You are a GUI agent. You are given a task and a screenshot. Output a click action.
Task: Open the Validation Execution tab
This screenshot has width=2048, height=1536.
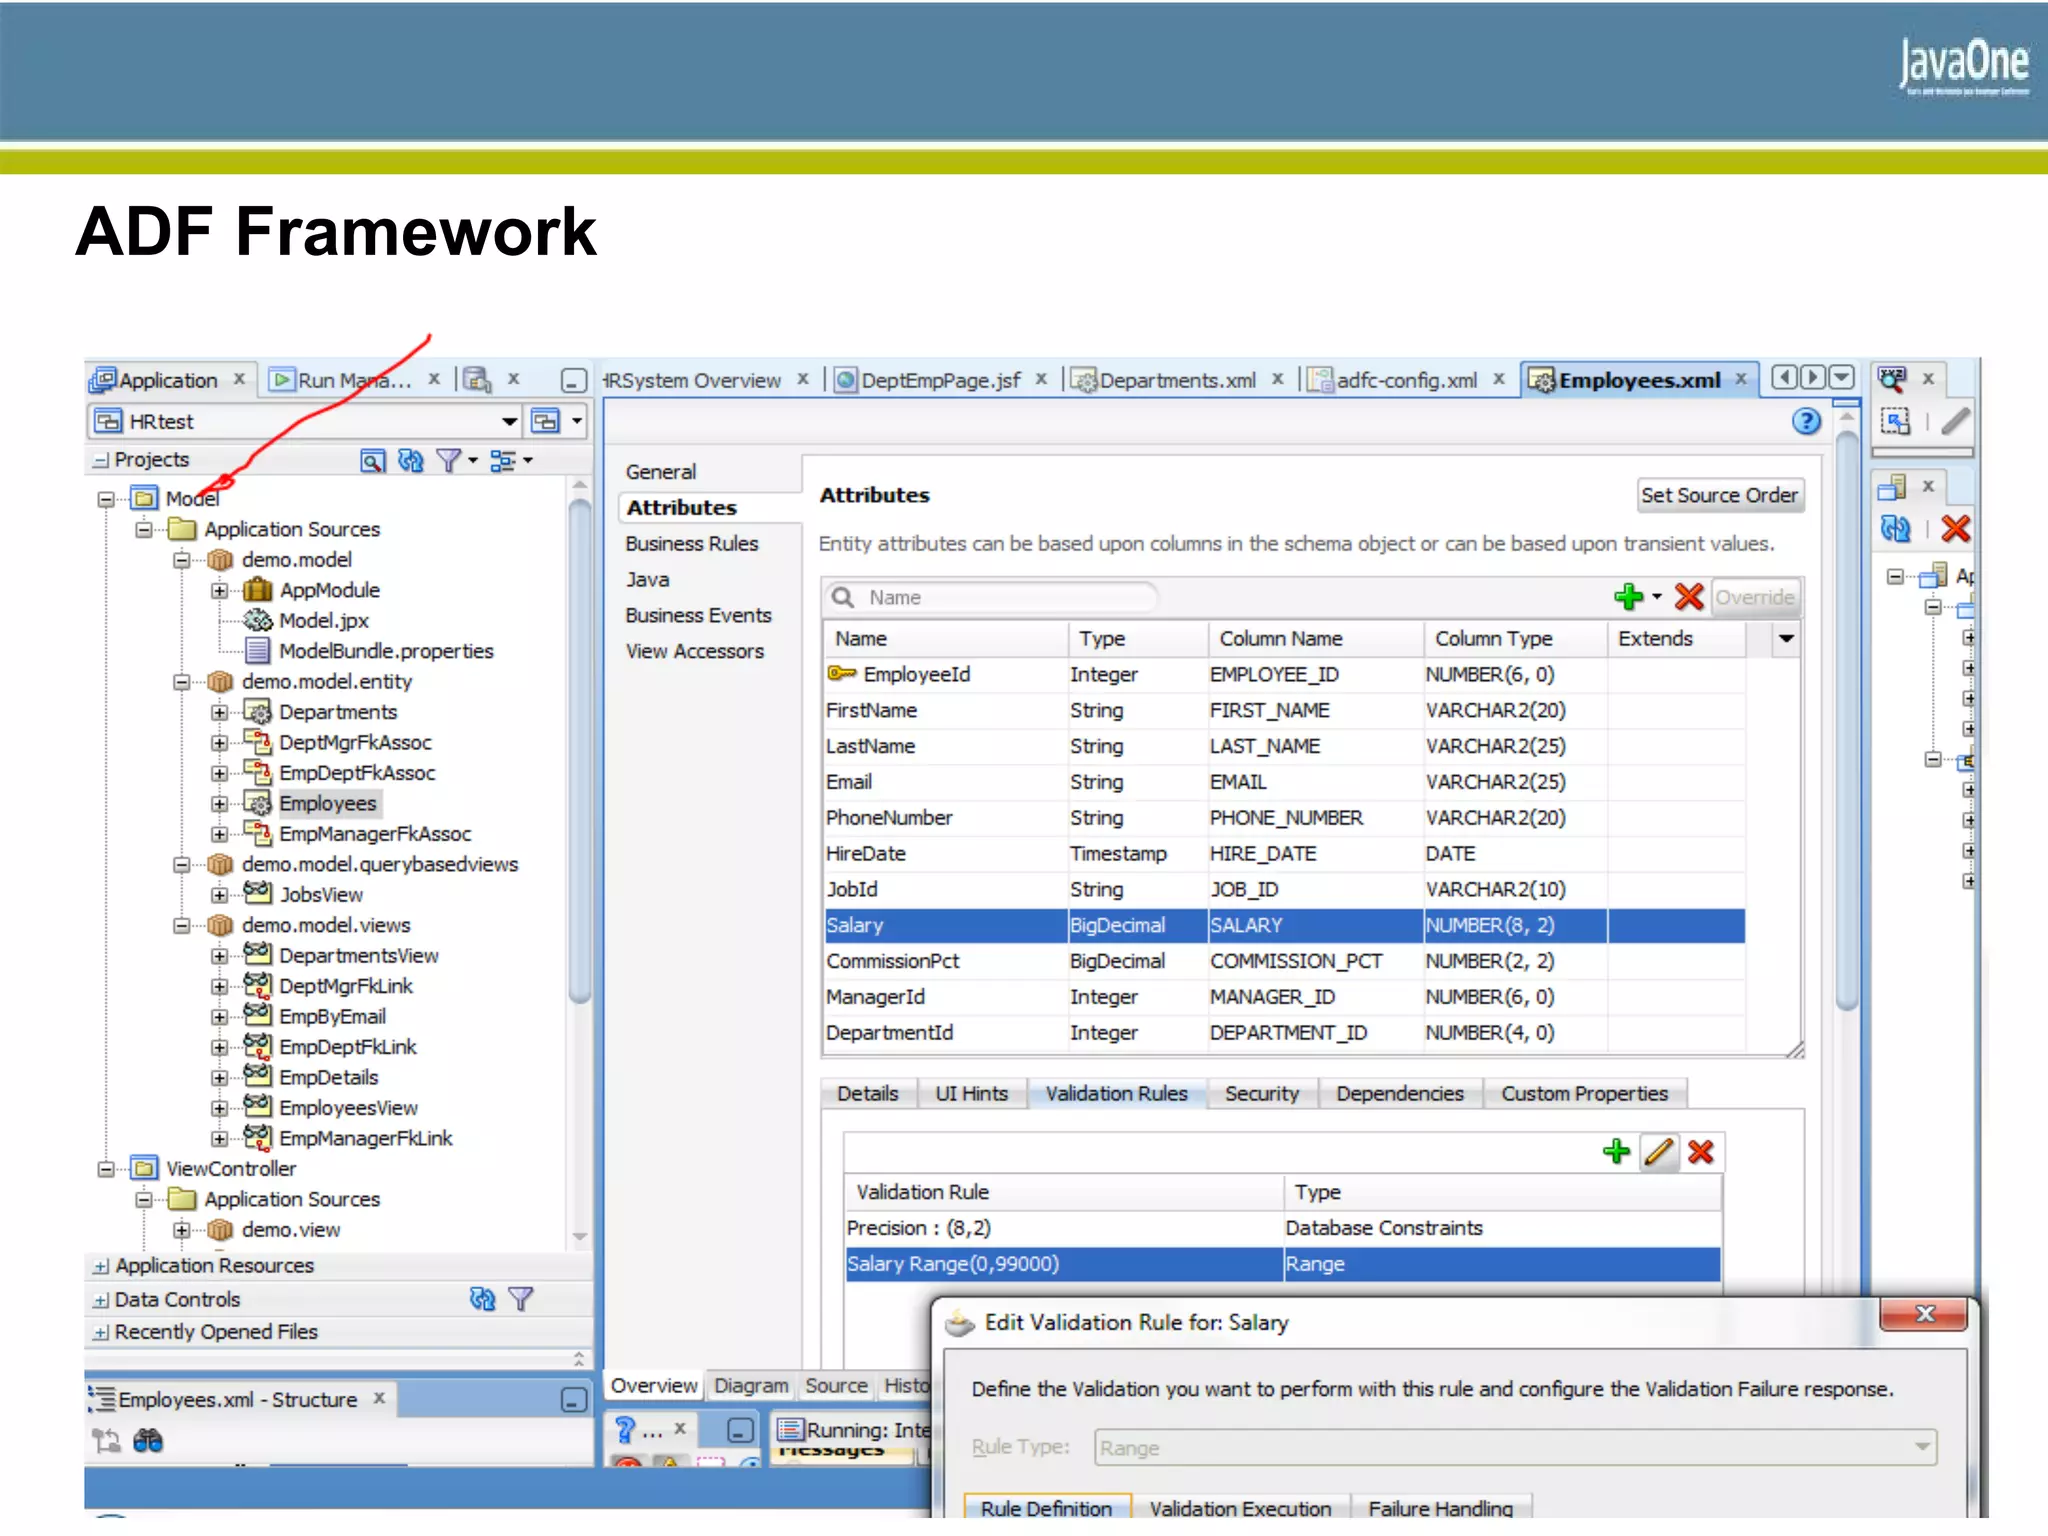click(1240, 1507)
